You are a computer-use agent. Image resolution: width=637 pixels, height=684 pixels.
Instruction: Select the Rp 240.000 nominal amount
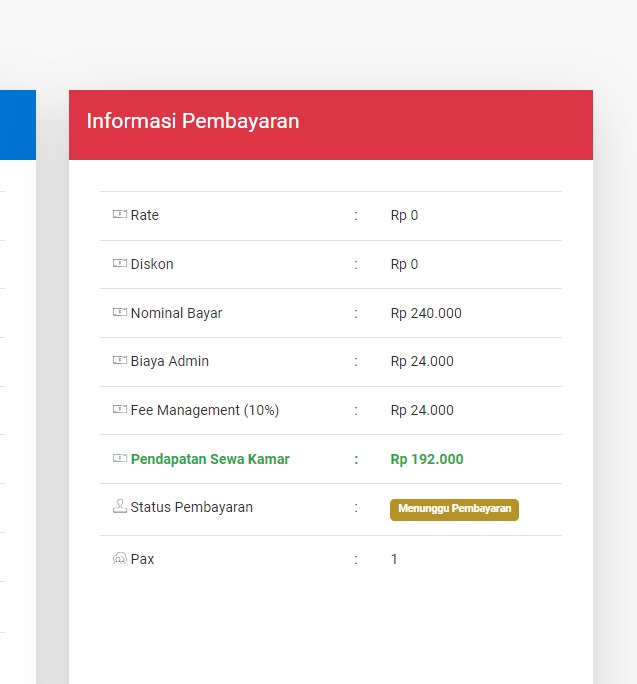[426, 313]
